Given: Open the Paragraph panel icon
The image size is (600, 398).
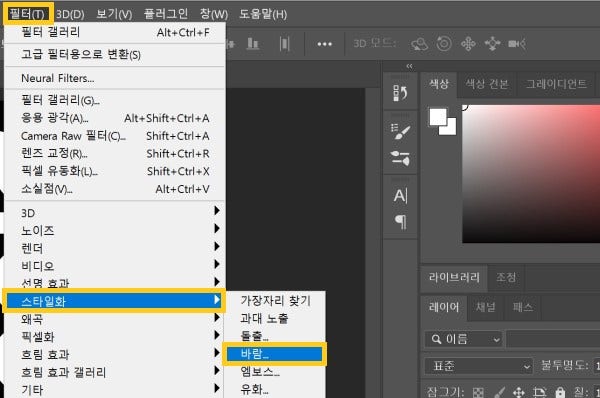Looking at the screenshot, I should pyautogui.click(x=400, y=221).
